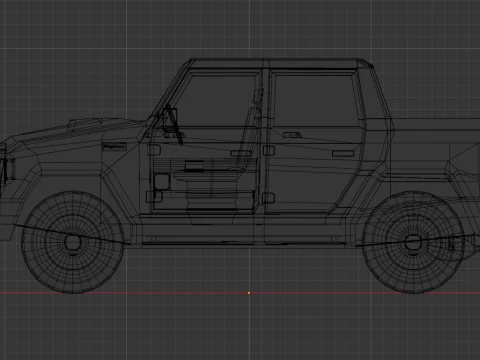Screen dimensions: 480x360
Task: Select the front door handle
Action: [241, 153]
